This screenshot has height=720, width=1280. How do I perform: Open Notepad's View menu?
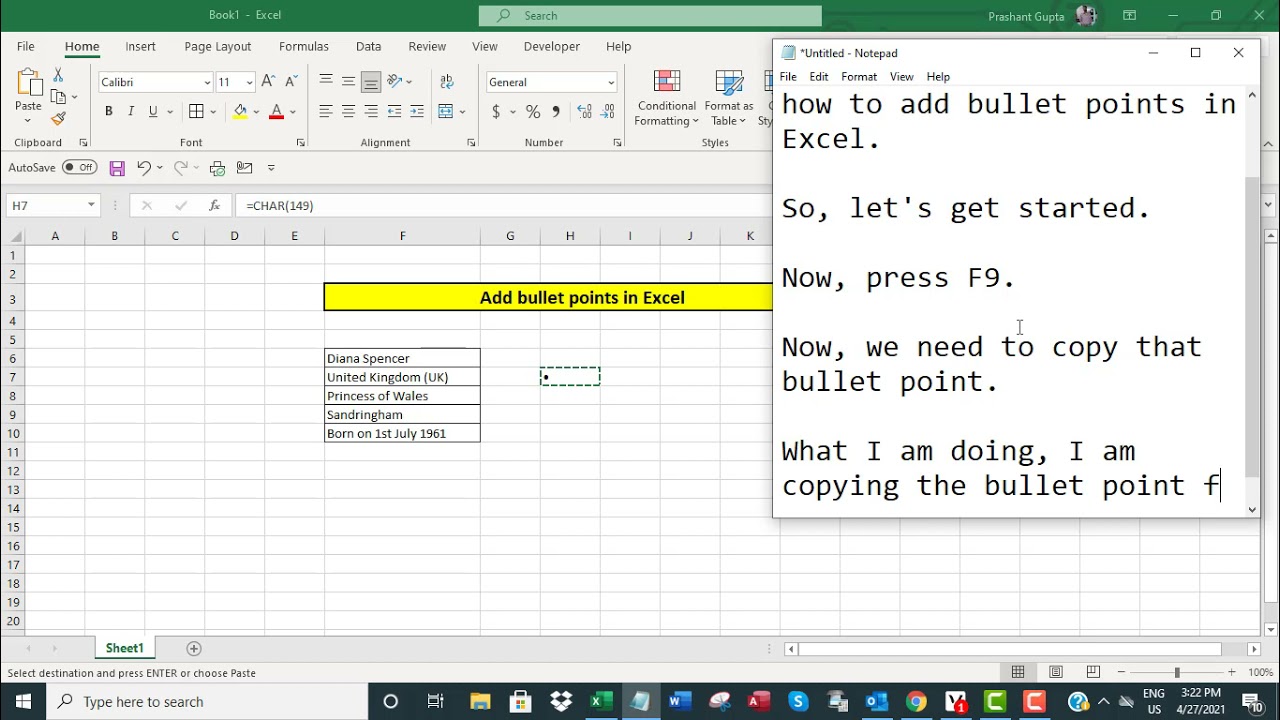click(902, 76)
